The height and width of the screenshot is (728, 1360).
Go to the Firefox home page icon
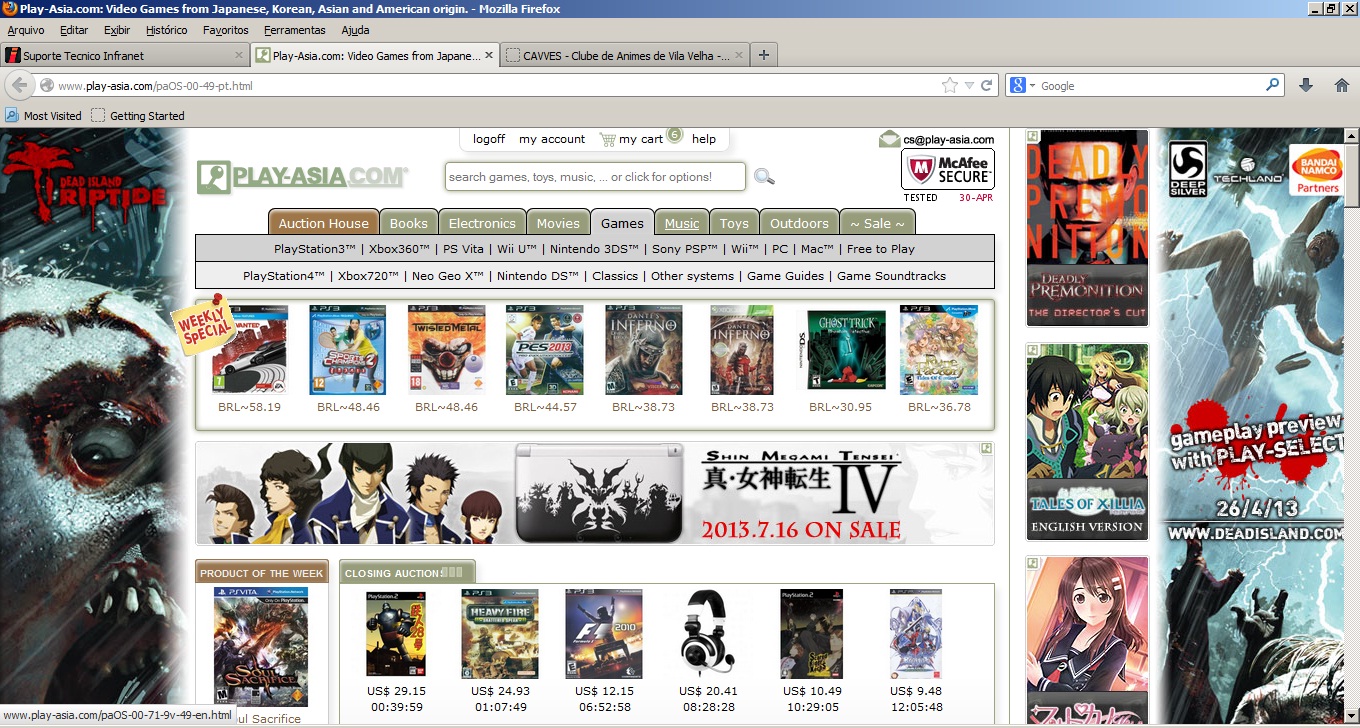click(x=1342, y=86)
